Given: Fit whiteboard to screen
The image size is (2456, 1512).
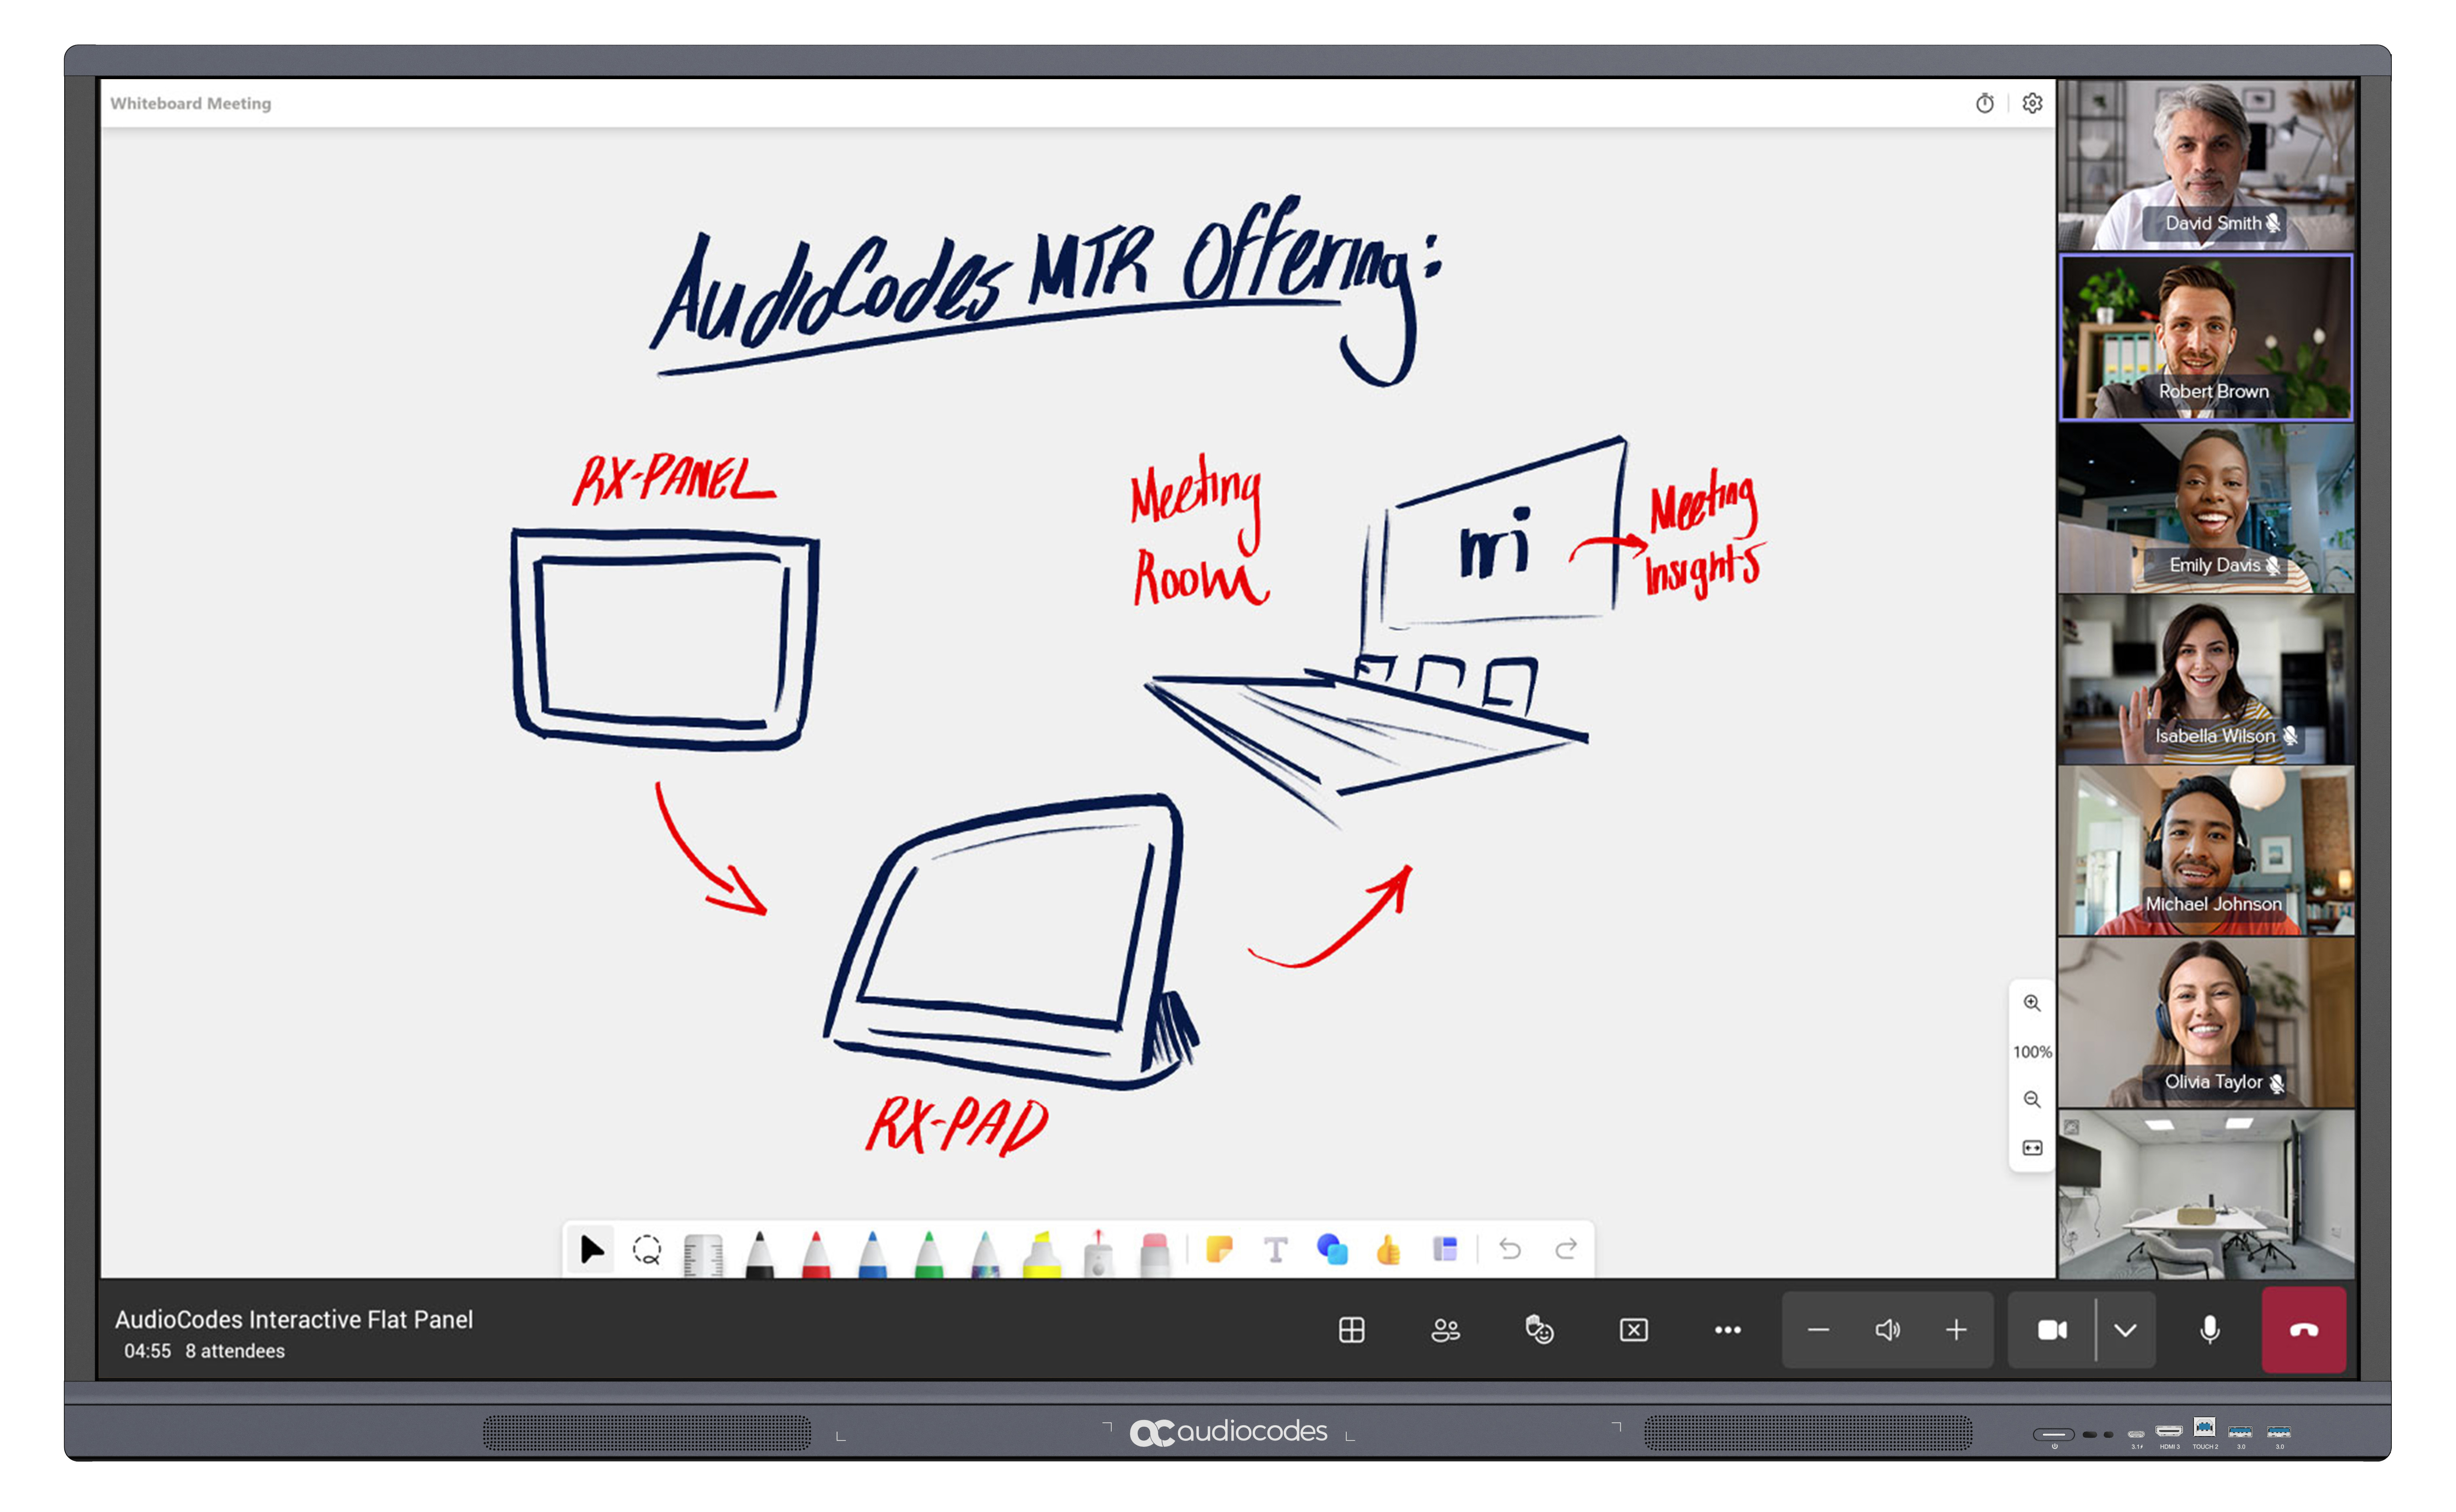Looking at the screenshot, I should (x=2032, y=1148).
